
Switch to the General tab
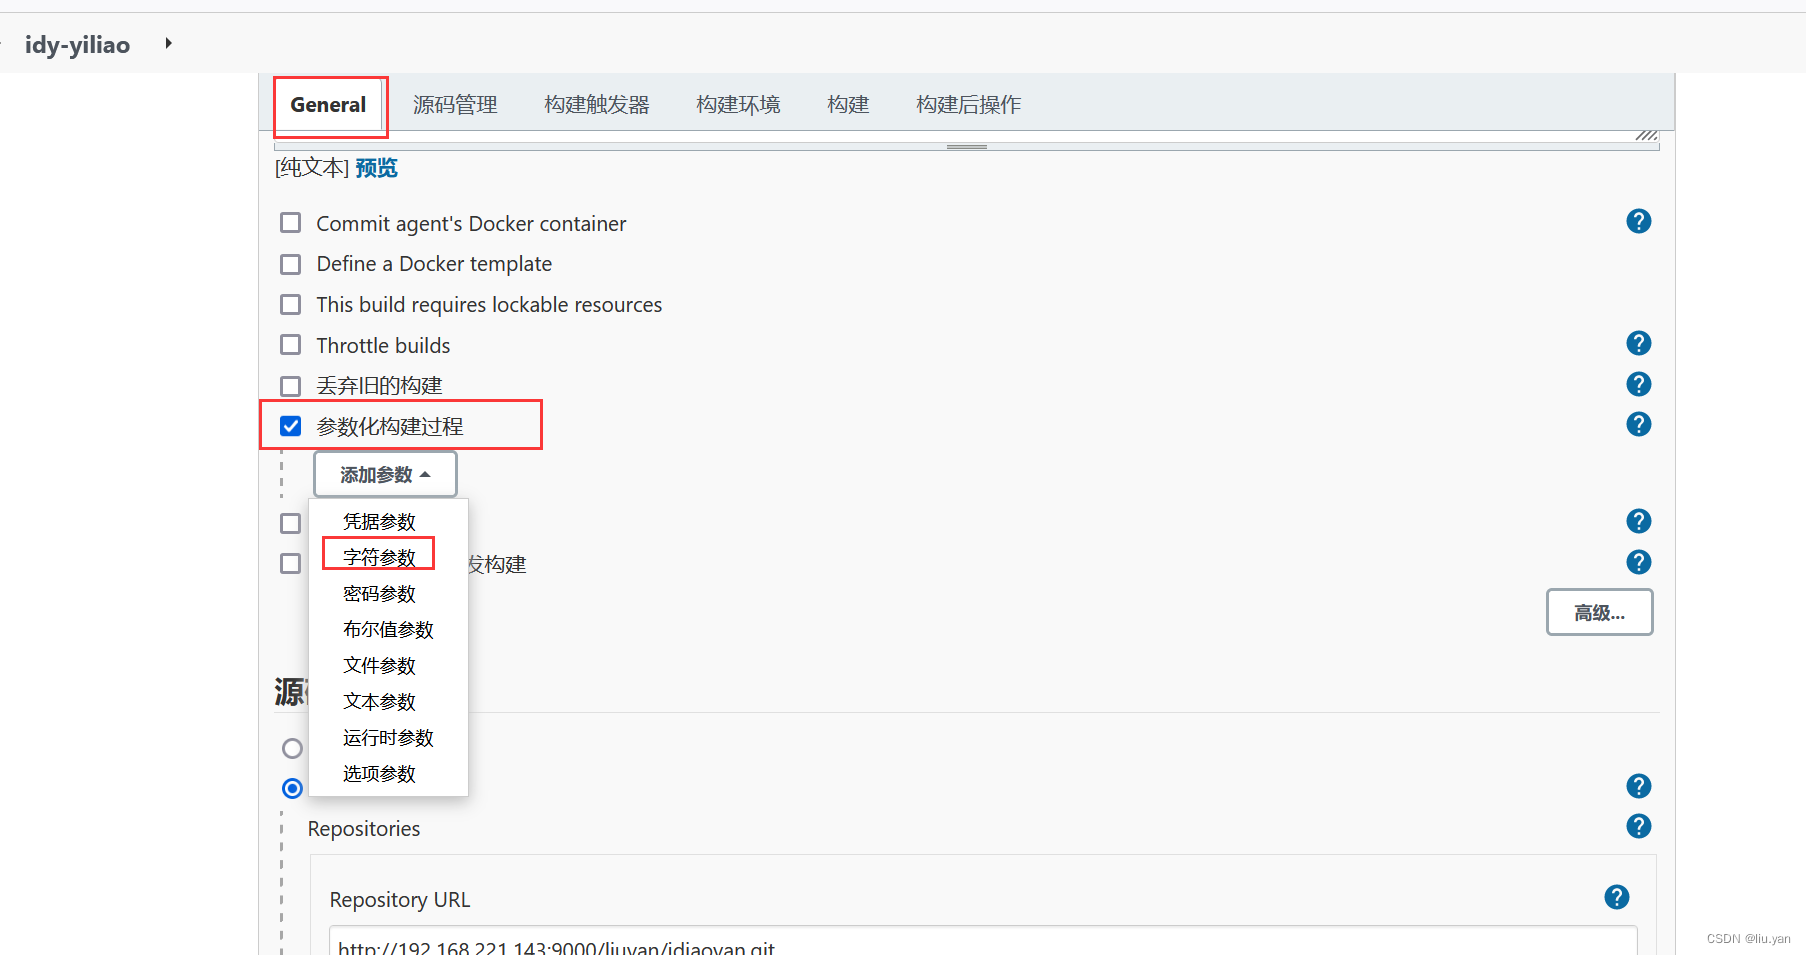tap(328, 105)
